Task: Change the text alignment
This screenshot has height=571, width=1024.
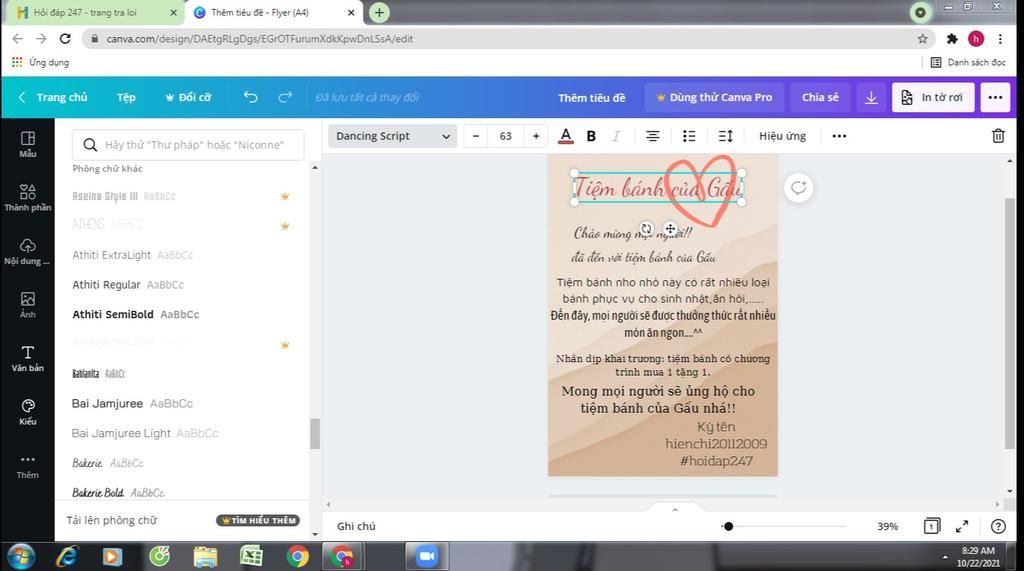Action: tap(652, 136)
